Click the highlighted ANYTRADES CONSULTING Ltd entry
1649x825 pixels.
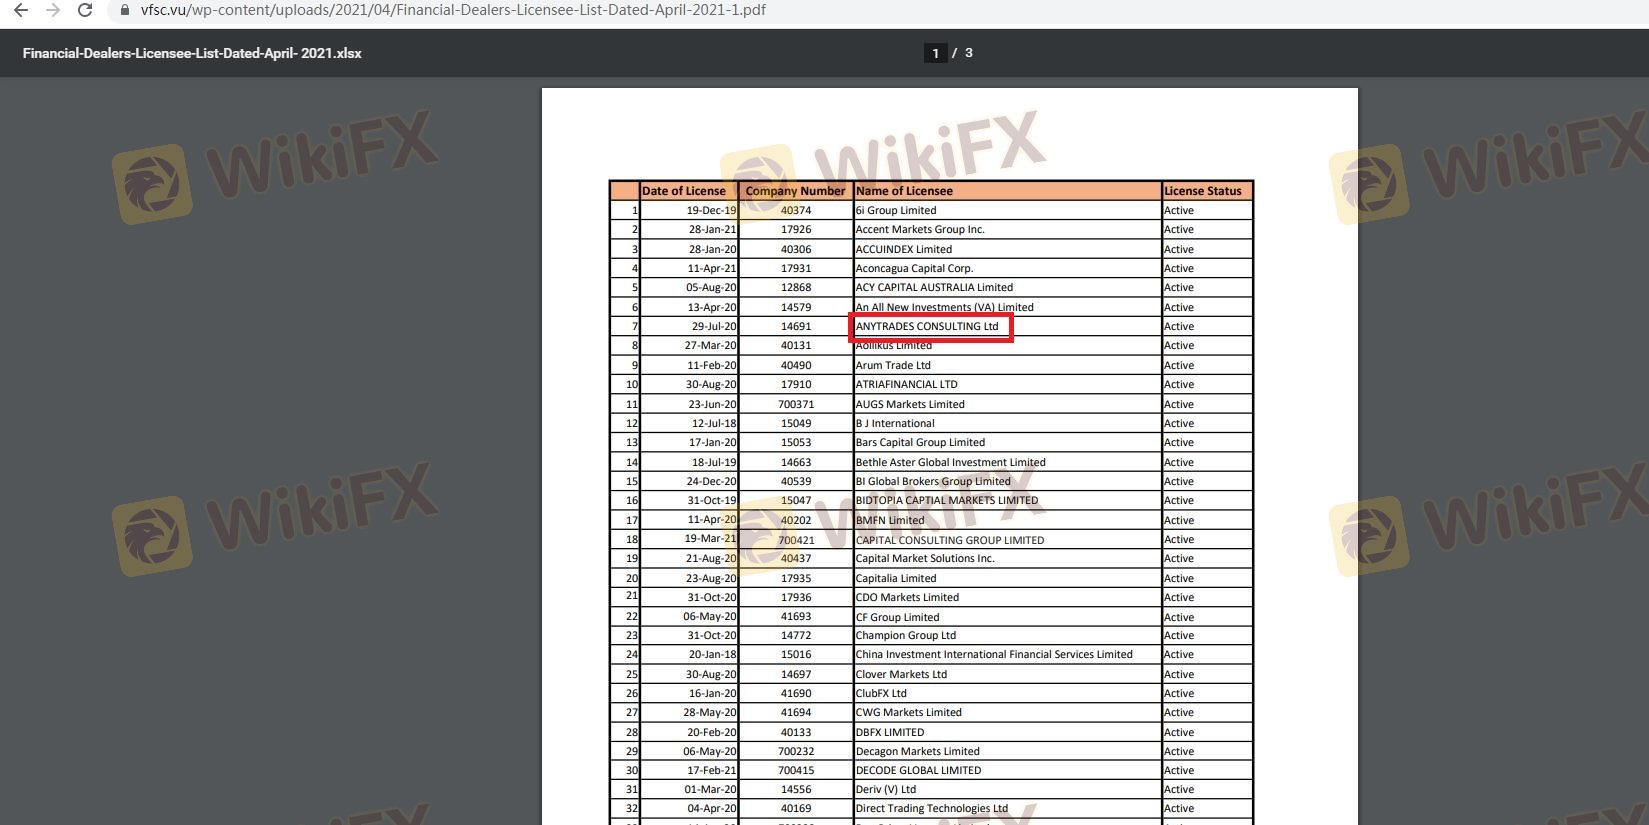tap(927, 326)
